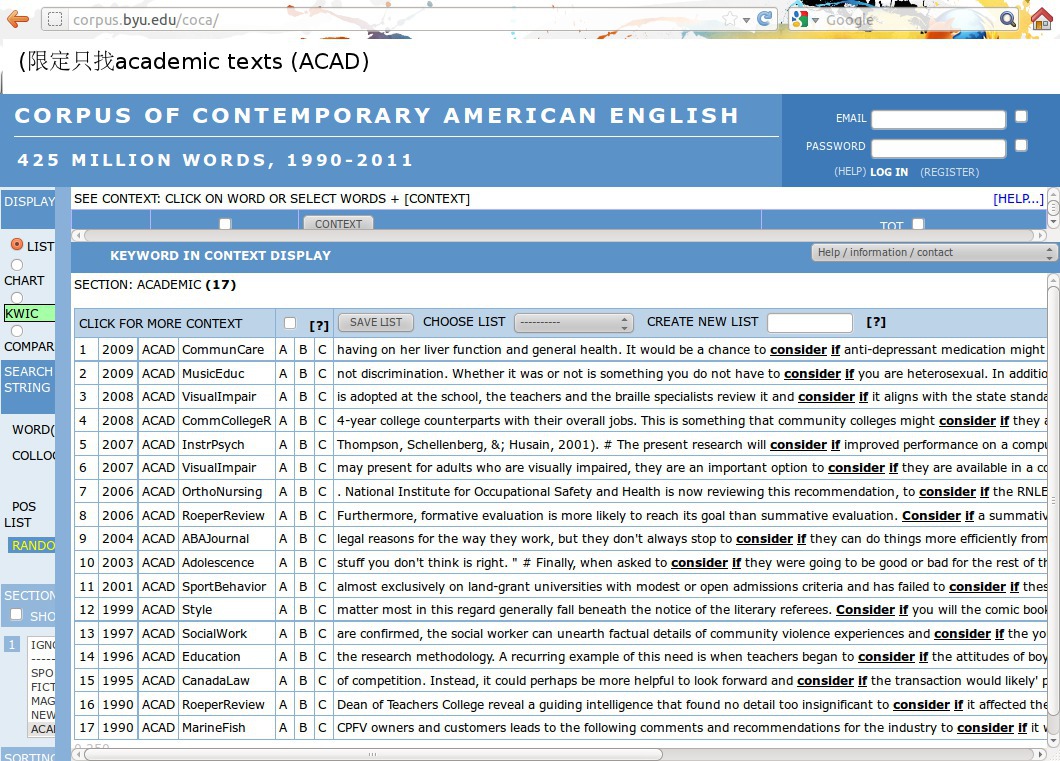Select SPOKEN in the sections list
This screenshot has height=761, width=1060.
[x=42, y=673]
